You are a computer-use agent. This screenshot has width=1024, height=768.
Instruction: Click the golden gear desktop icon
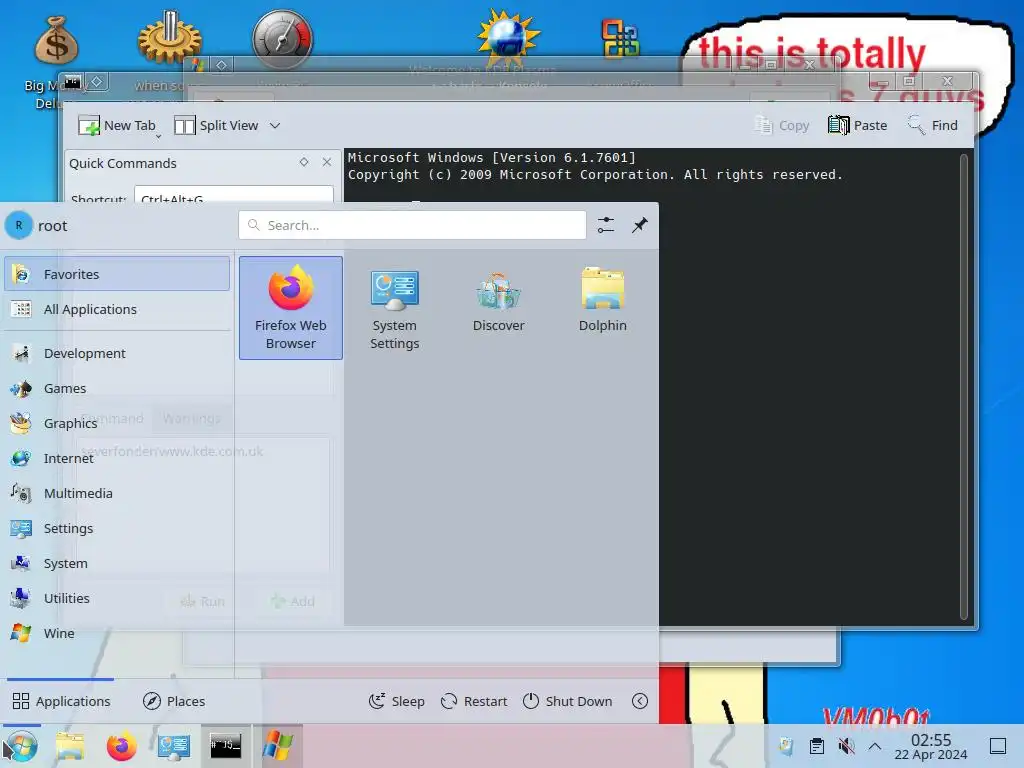169,39
